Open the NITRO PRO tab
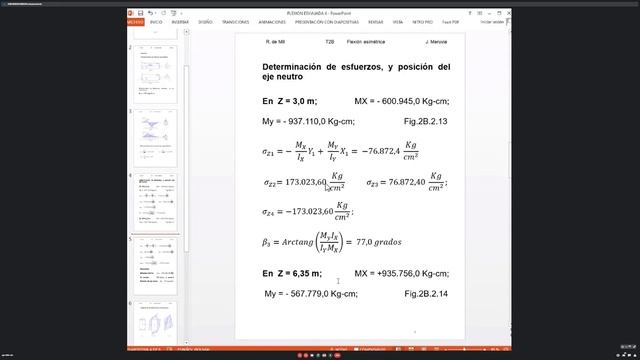This screenshot has height=360, width=640. 422,22
